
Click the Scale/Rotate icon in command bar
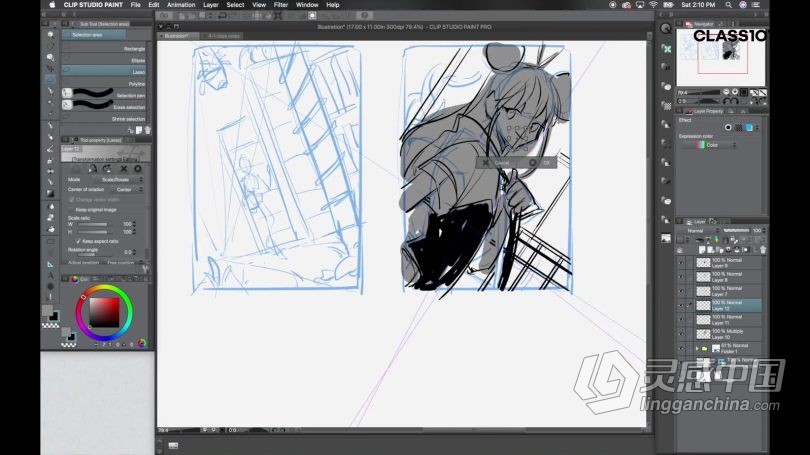(x=278, y=16)
